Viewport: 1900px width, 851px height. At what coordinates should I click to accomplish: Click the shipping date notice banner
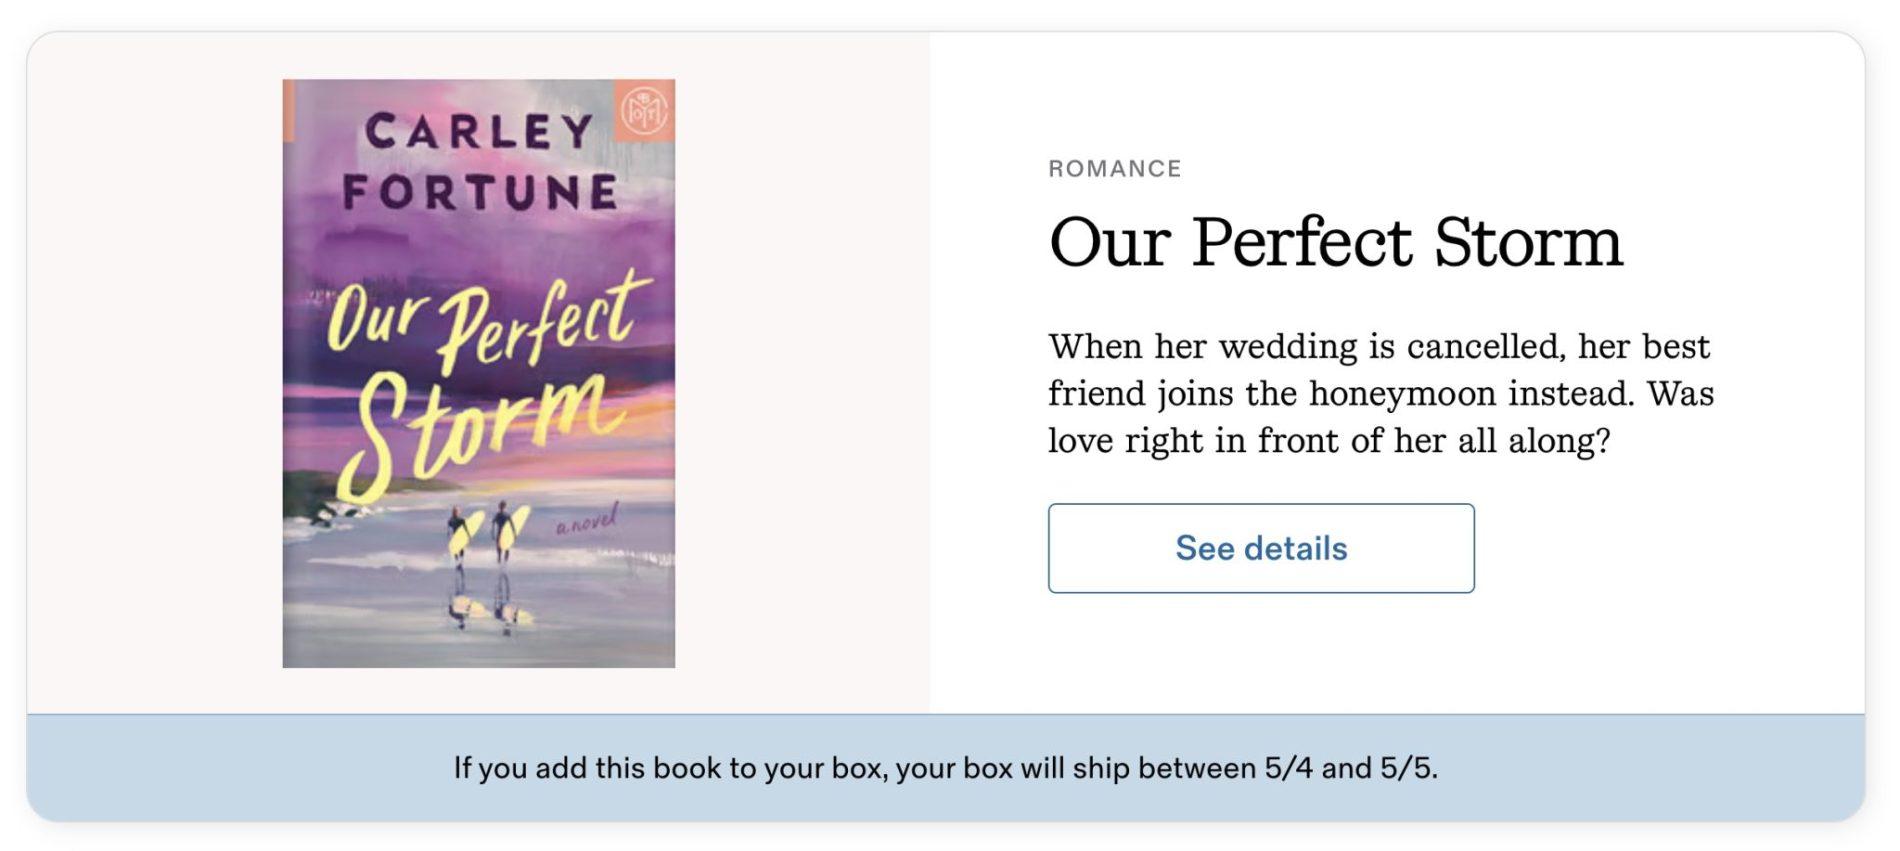[x=945, y=768]
